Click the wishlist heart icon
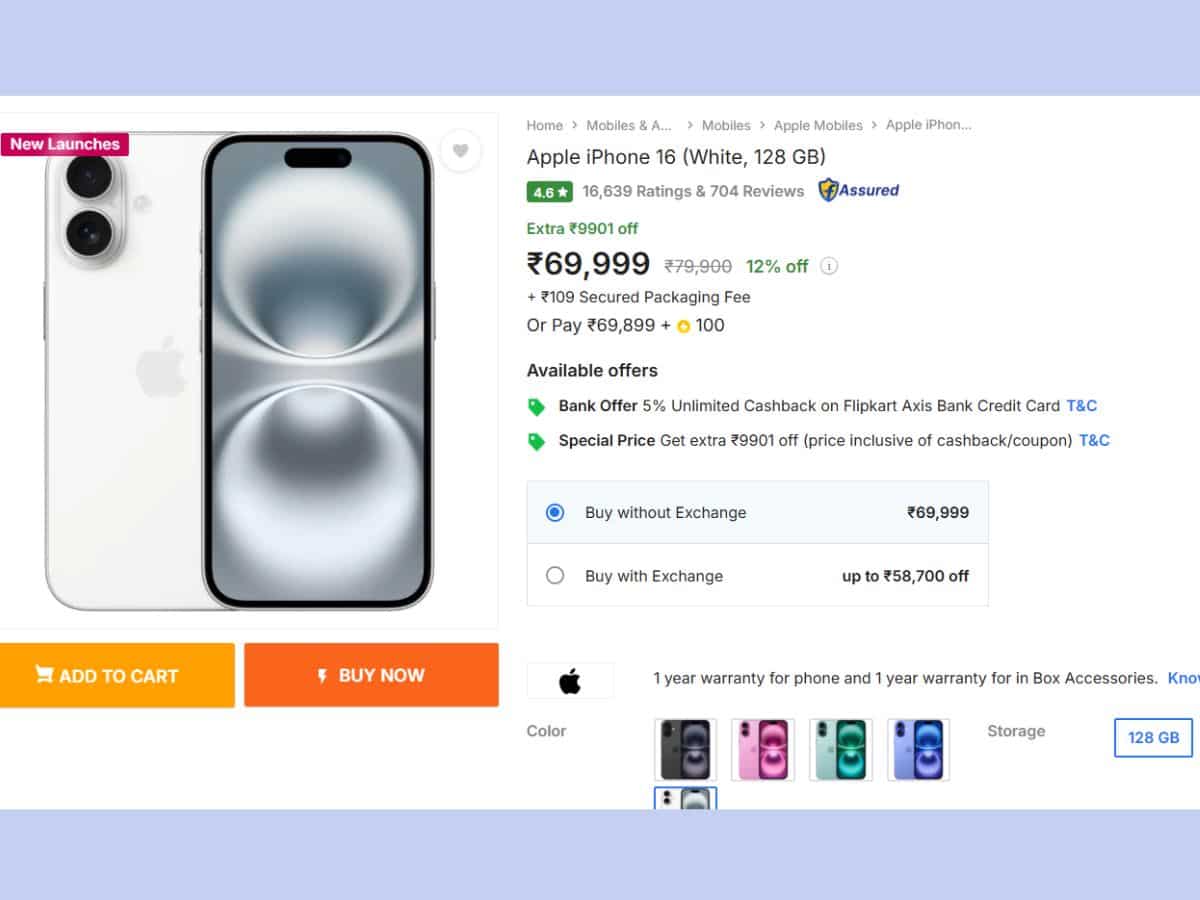This screenshot has height=900, width=1200. (461, 151)
